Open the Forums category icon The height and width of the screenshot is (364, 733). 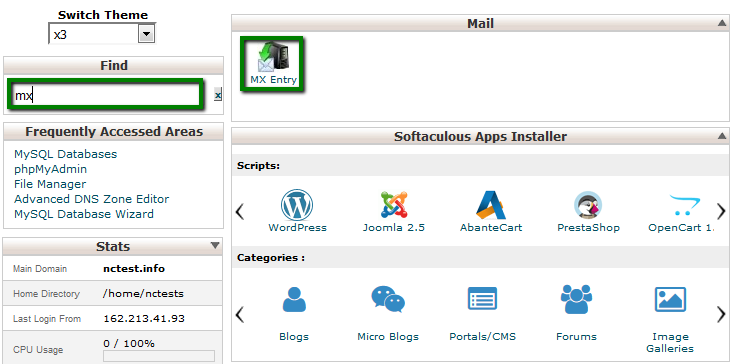[576, 299]
